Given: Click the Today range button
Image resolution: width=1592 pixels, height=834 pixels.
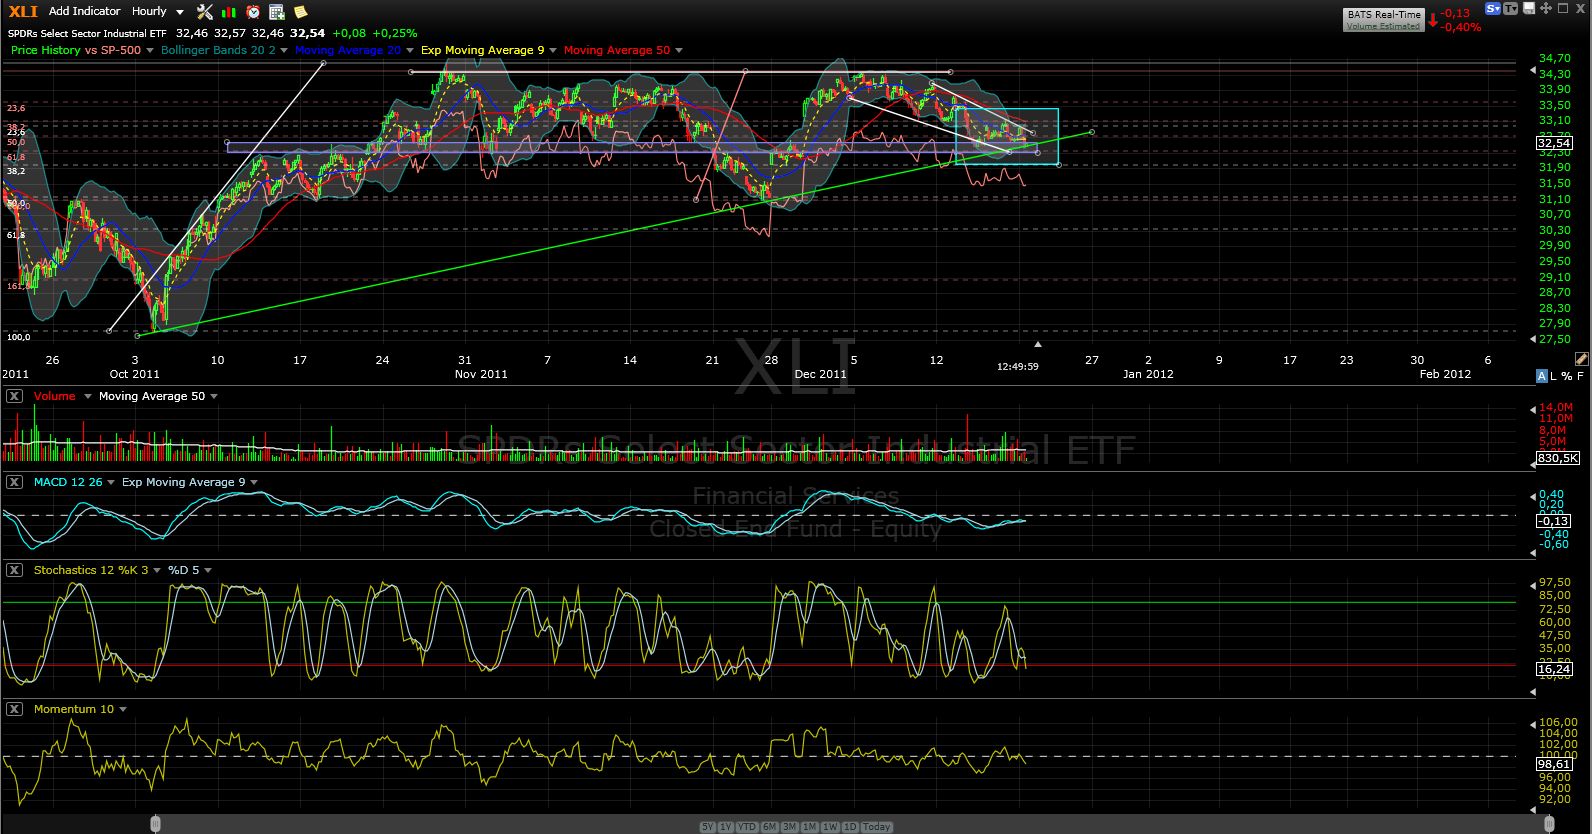Looking at the screenshot, I should click(x=876, y=827).
